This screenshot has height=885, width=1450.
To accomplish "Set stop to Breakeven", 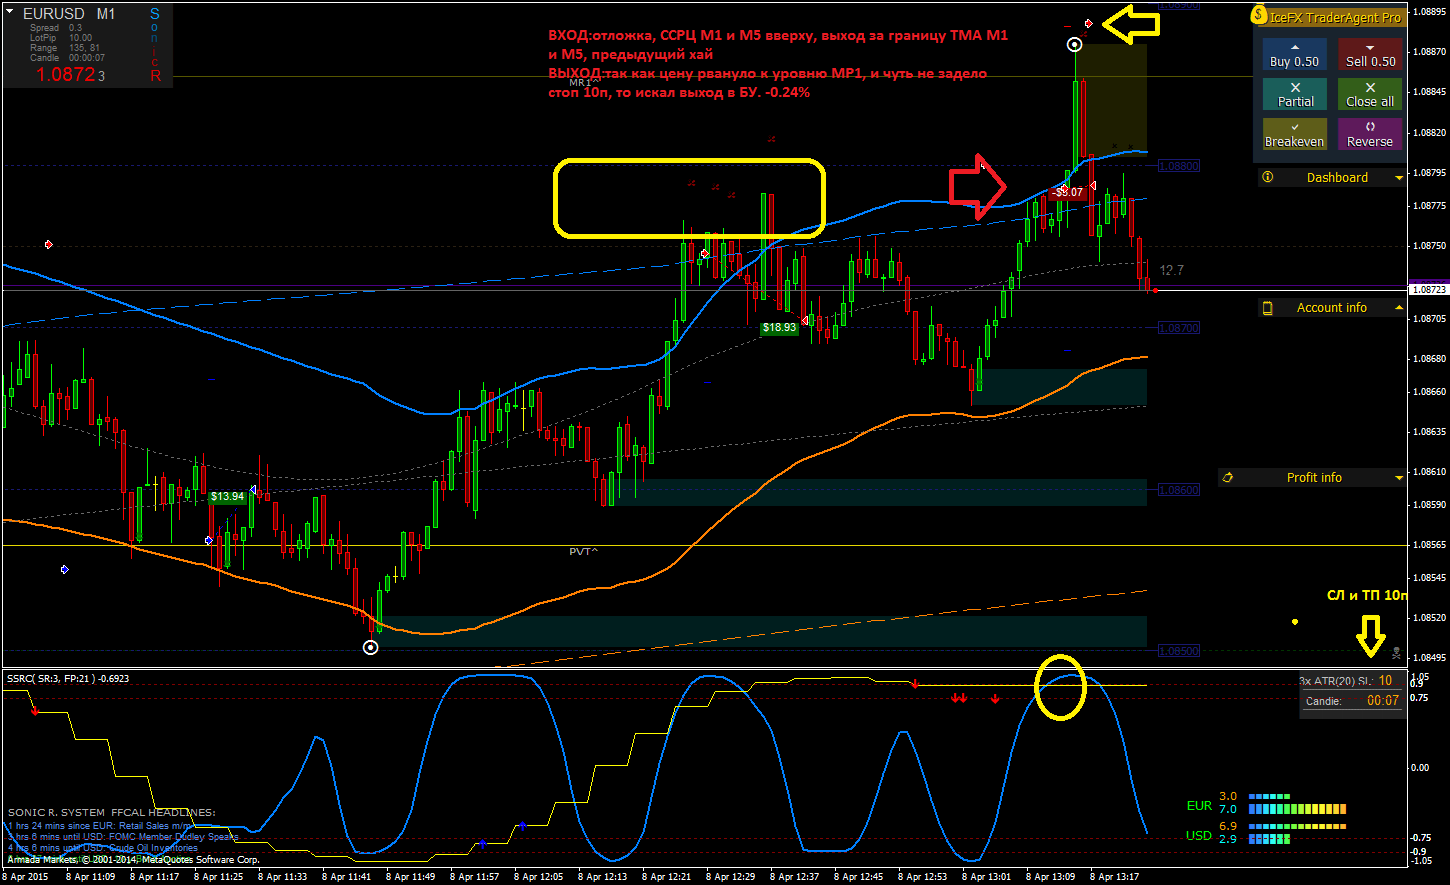I will pos(1294,134).
